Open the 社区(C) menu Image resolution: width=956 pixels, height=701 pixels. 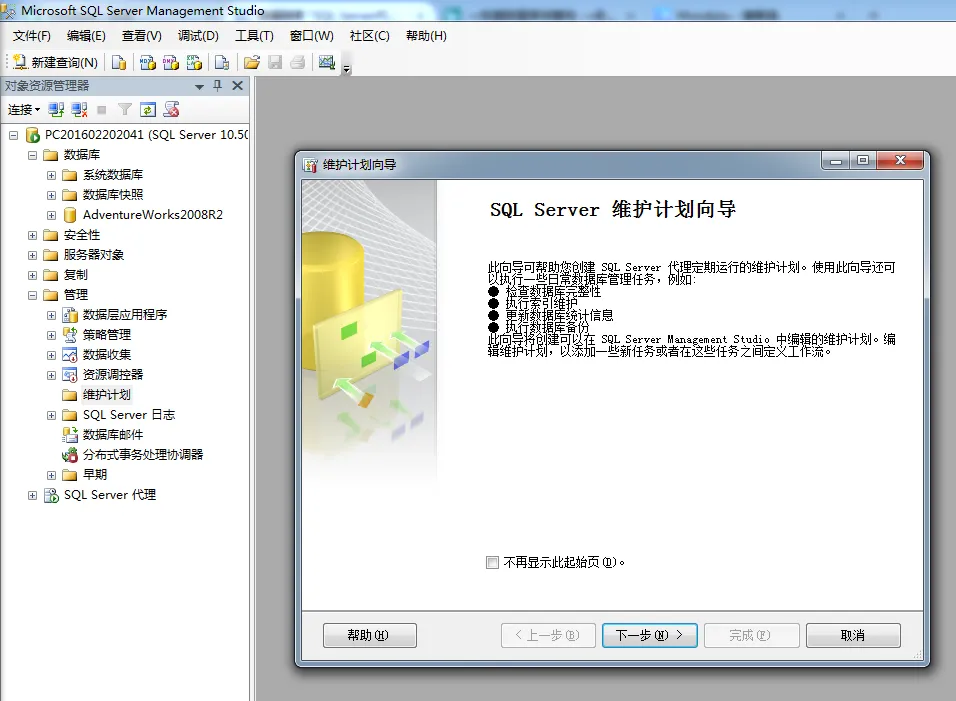(x=369, y=36)
